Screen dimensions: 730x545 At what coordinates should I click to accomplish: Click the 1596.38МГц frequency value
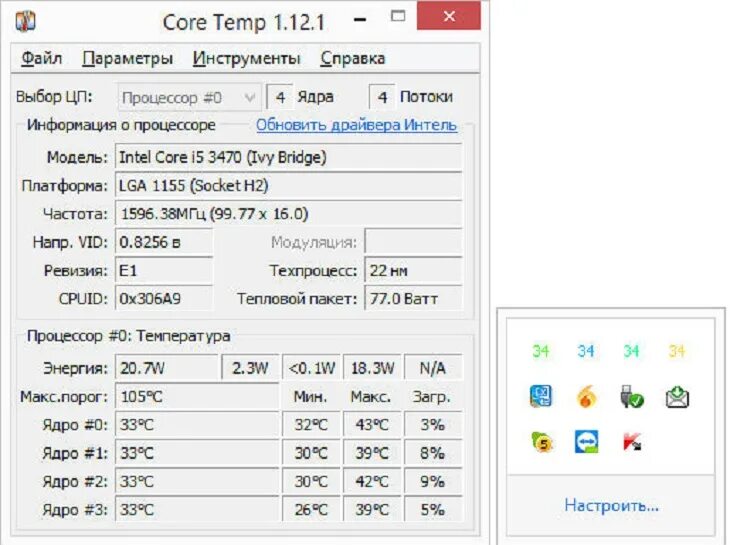pyautogui.click(x=289, y=214)
